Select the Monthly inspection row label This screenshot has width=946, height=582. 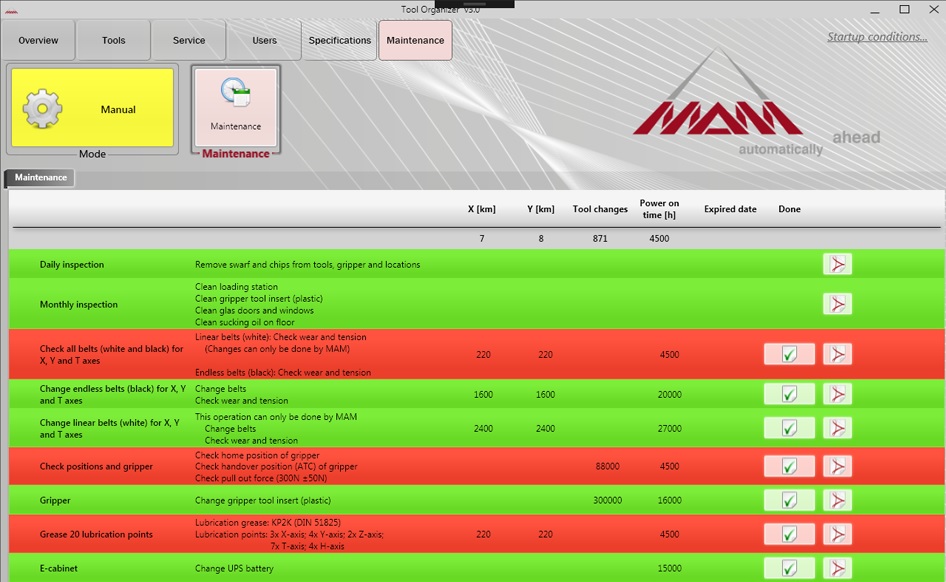click(78, 304)
